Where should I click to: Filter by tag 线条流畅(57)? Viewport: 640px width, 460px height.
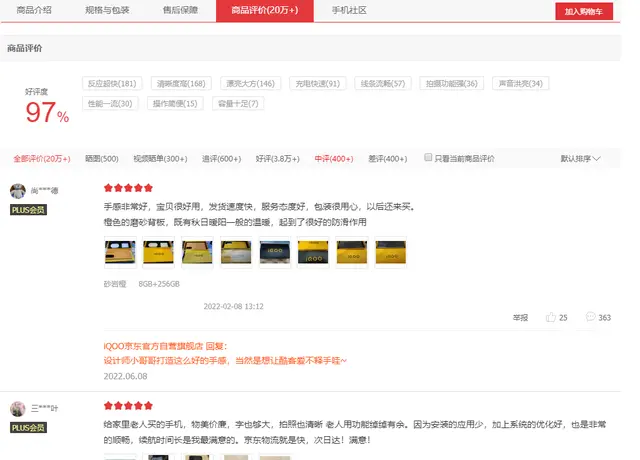click(382, 83)
